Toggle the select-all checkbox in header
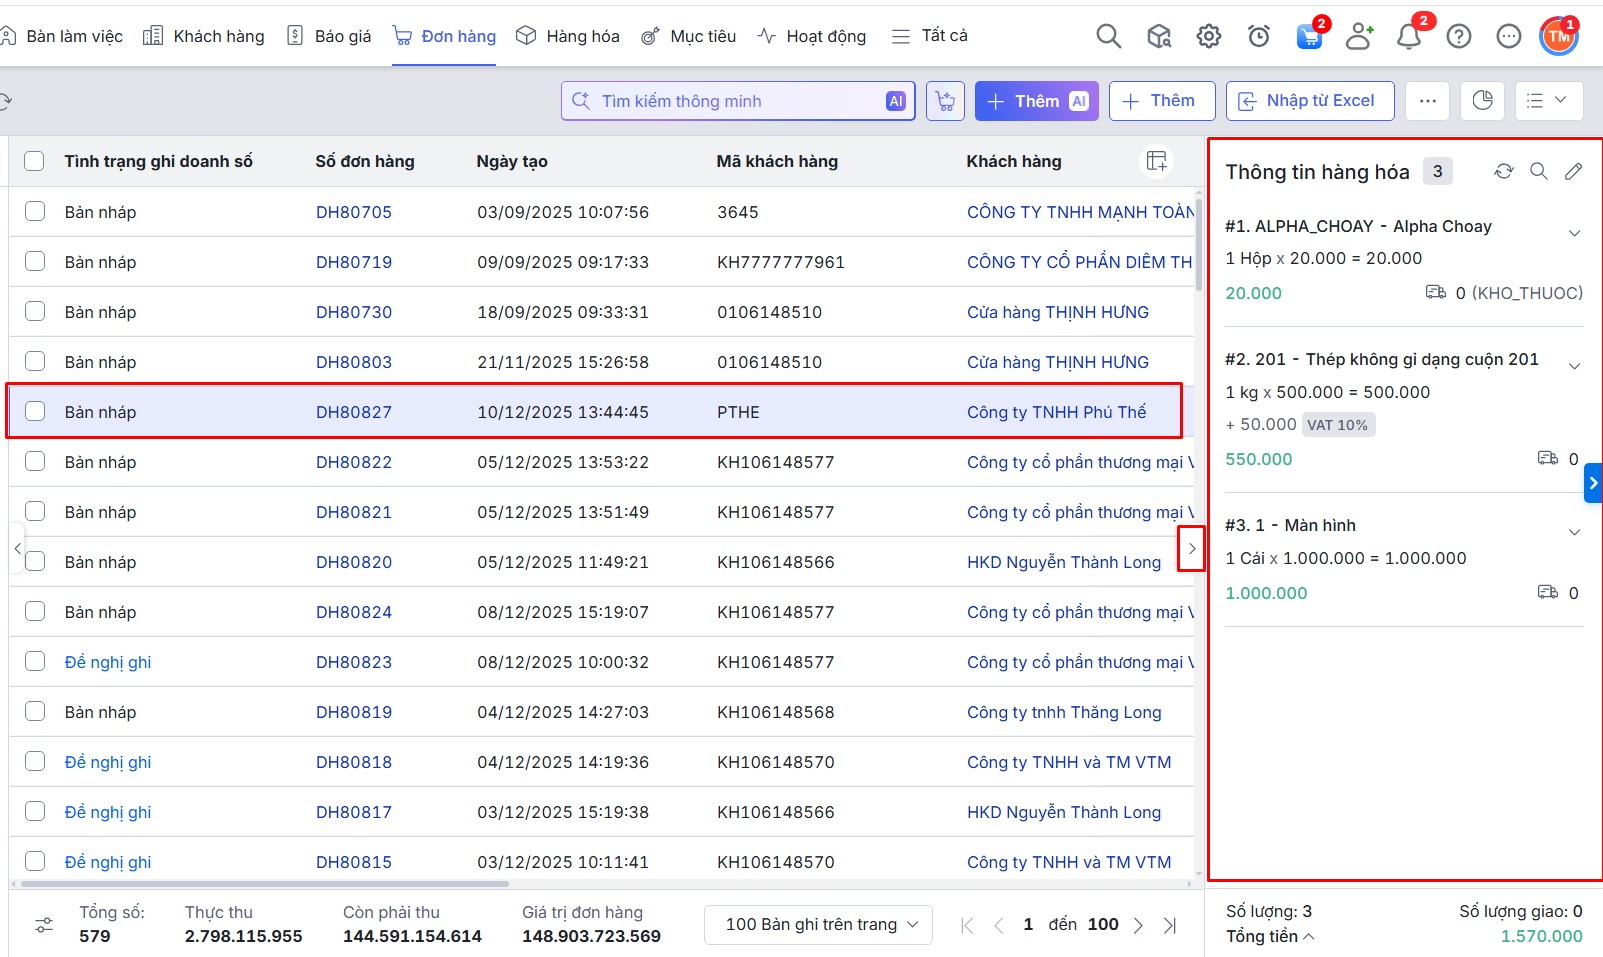The width and height of the screenshot is (1603, 957). pos(35,161)
